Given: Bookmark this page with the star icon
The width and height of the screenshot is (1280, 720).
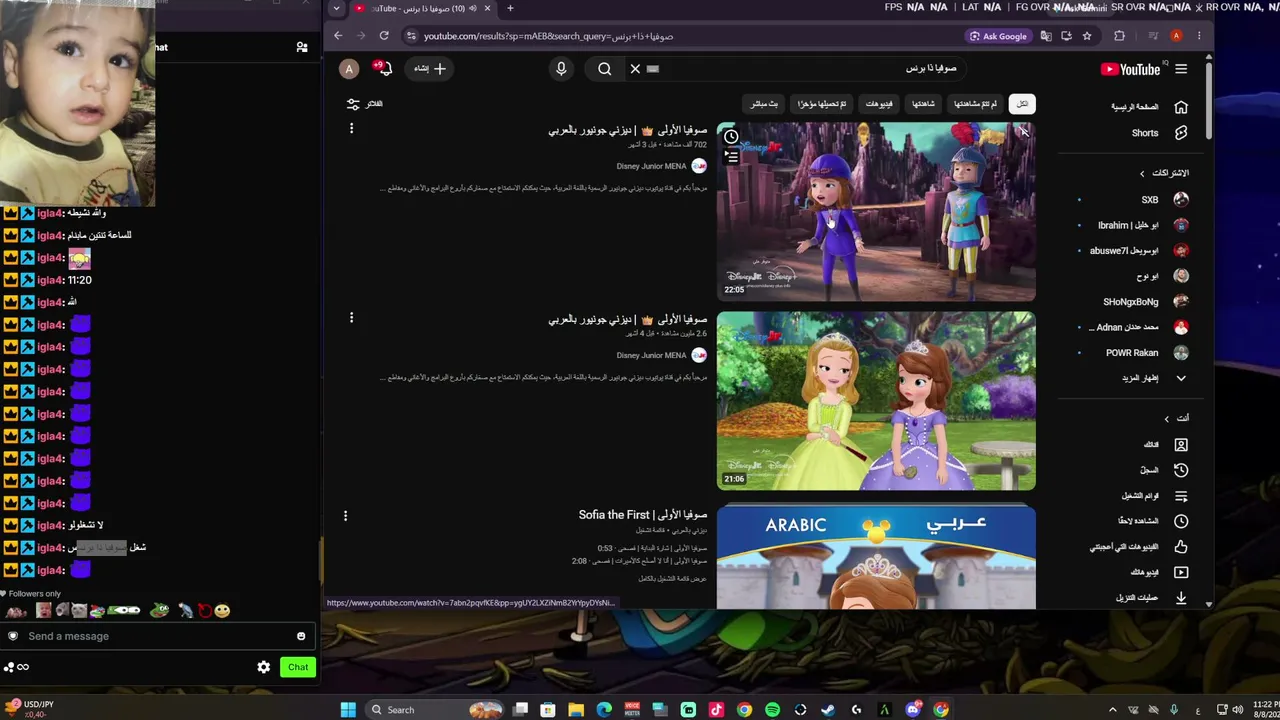Looking at the screenshot, I should [x=1087, y=36].
